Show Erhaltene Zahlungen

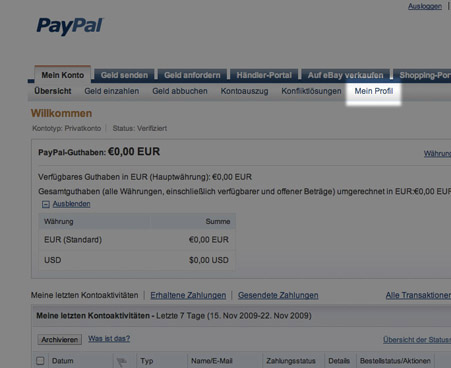[x=188, y=295]
